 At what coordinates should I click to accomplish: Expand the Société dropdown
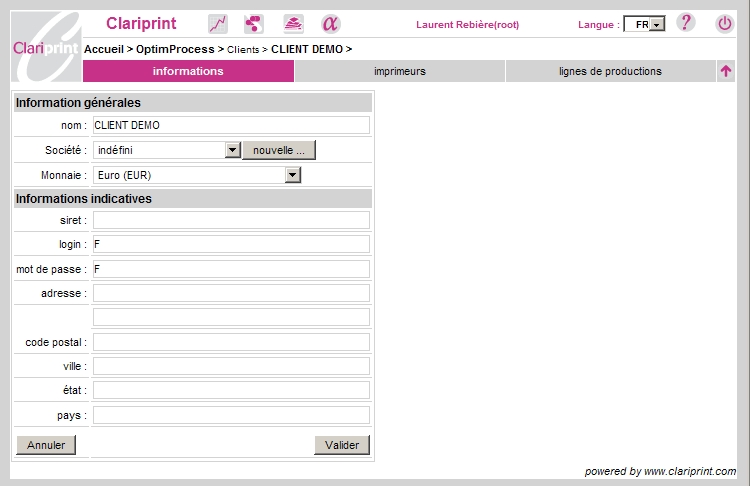pyautogui.click(x=232, y=150)
